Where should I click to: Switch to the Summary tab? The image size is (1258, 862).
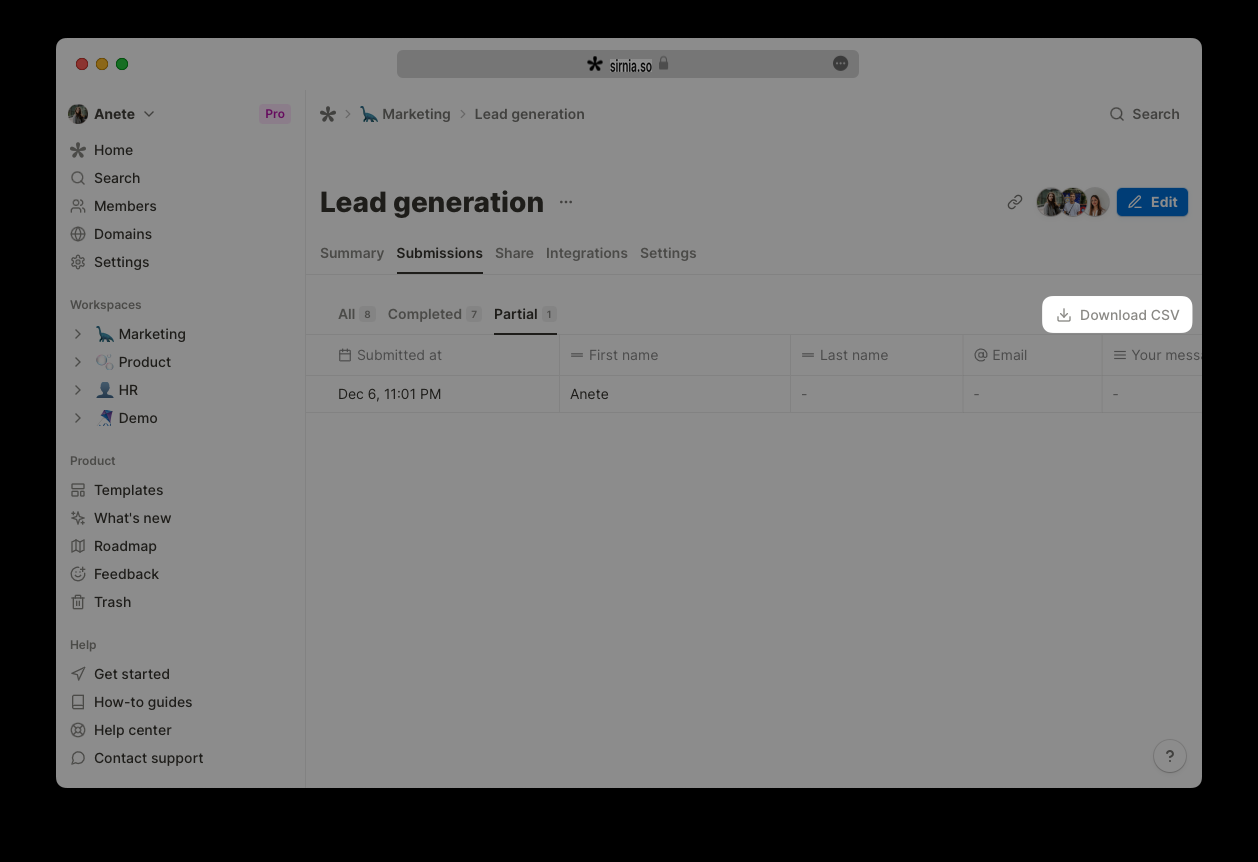(x=352, y=253)
